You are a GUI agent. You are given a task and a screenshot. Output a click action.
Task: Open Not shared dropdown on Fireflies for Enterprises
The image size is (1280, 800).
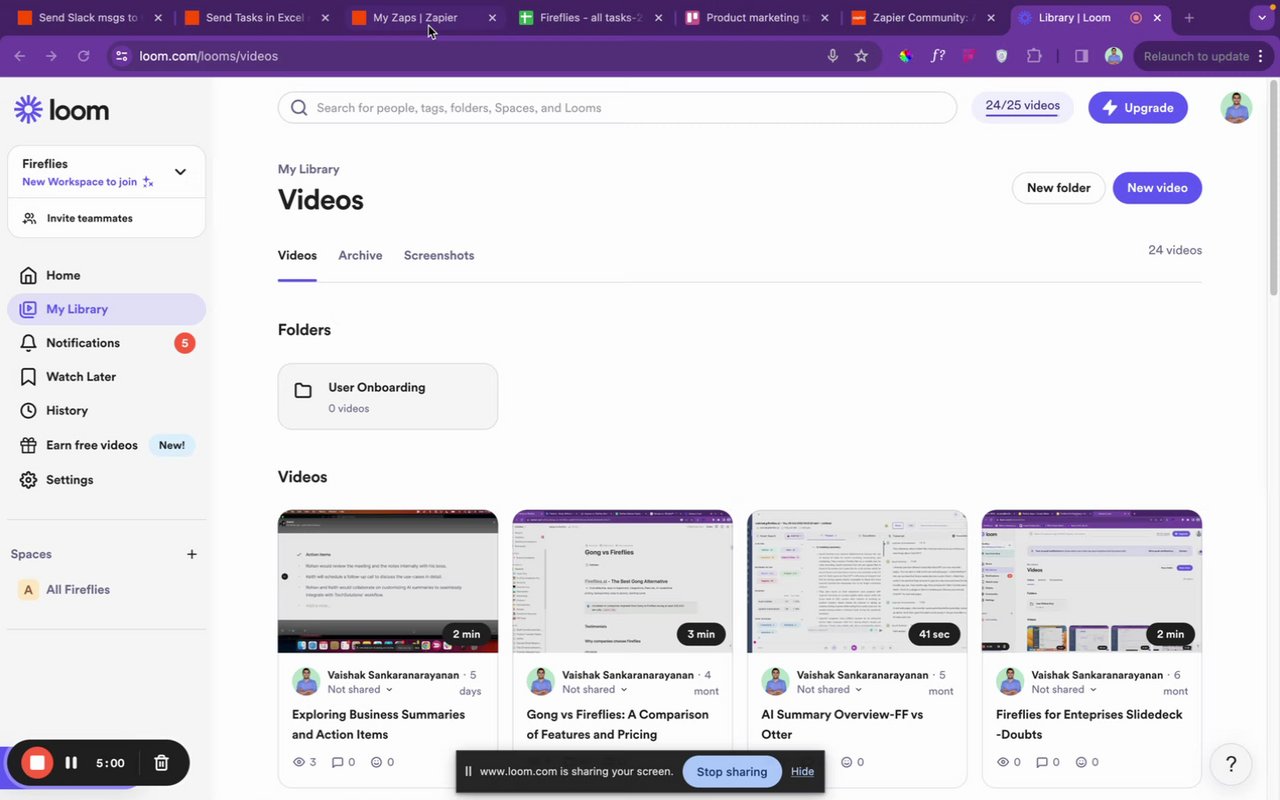coord(1065,689)
